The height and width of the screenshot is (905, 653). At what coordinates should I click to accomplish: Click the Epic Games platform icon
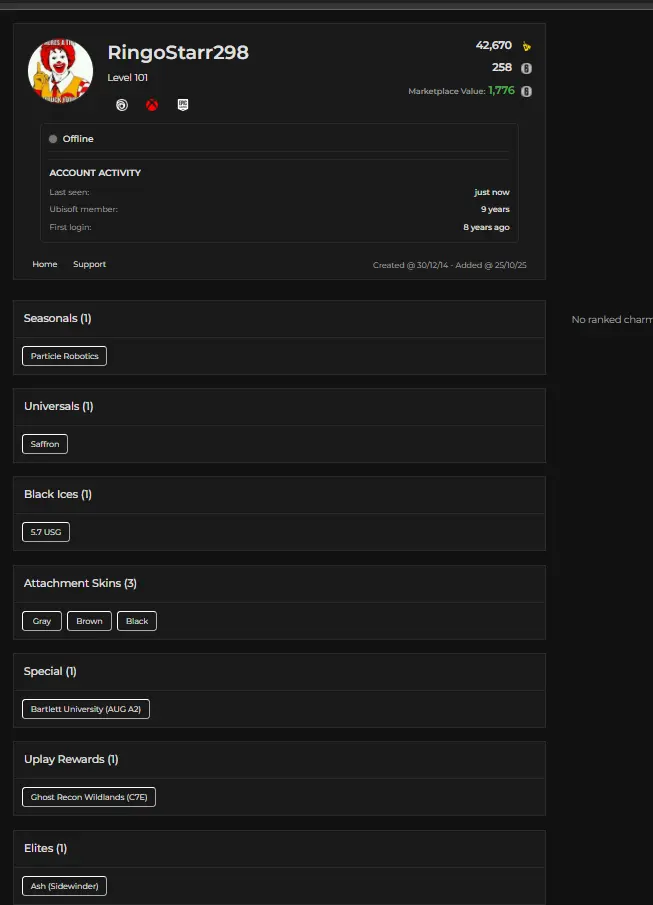point(183,104)
